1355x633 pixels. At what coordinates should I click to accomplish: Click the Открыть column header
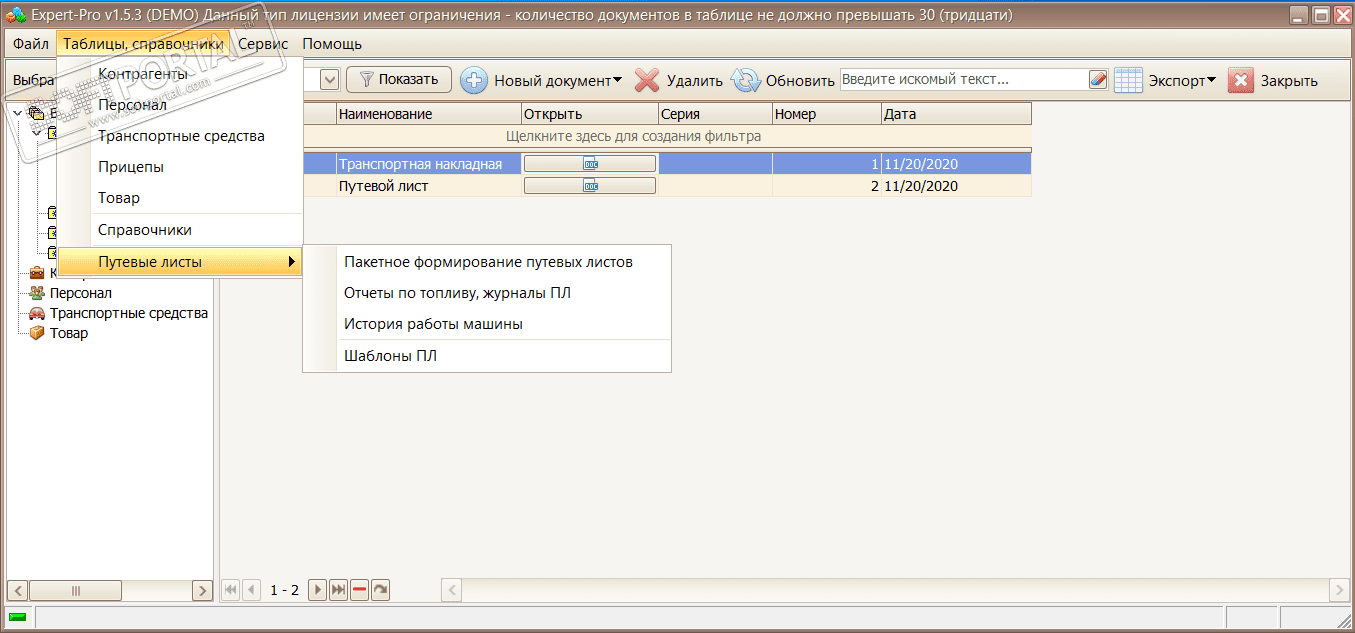[590, 114]
